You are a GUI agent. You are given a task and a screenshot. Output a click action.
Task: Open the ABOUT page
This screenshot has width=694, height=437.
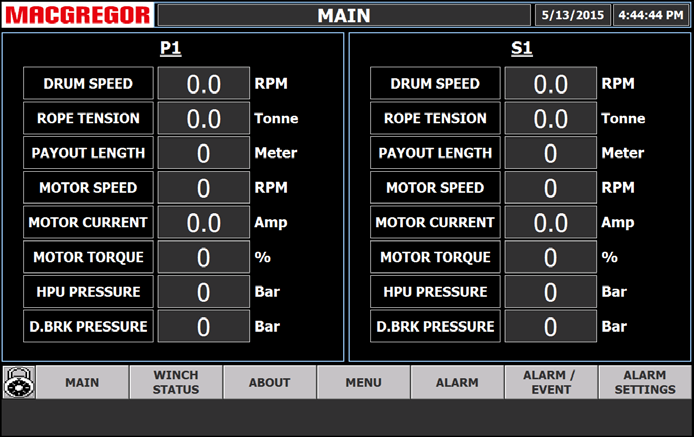(x=270, y=382)
